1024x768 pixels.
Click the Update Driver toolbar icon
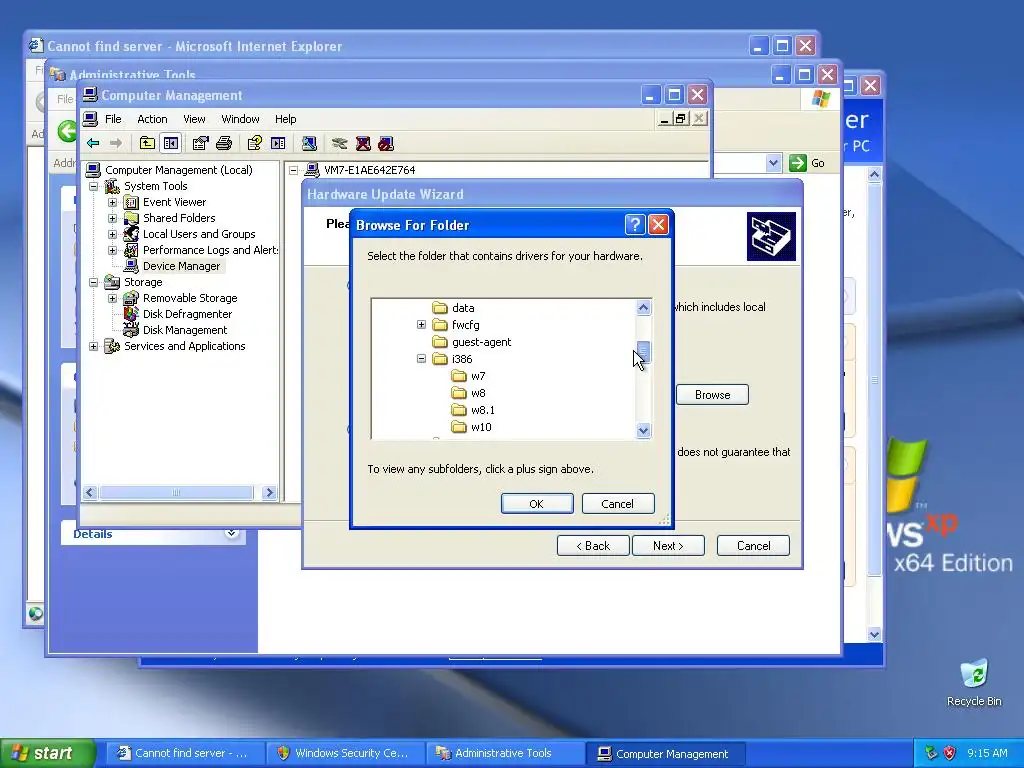(339, 143)
